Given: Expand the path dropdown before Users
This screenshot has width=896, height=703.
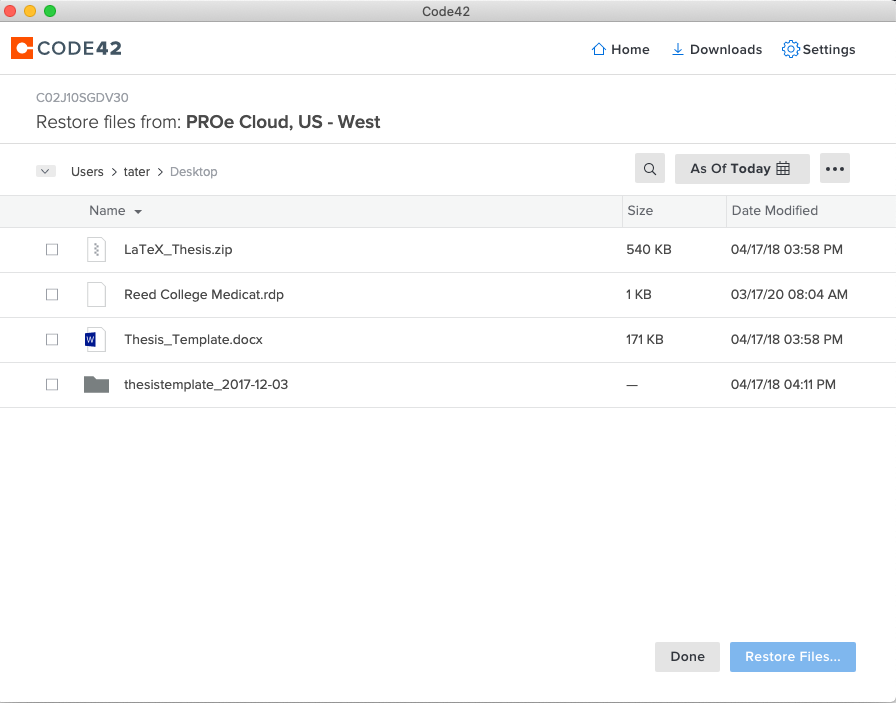Looking at the screenshot, I should (45, 171).
